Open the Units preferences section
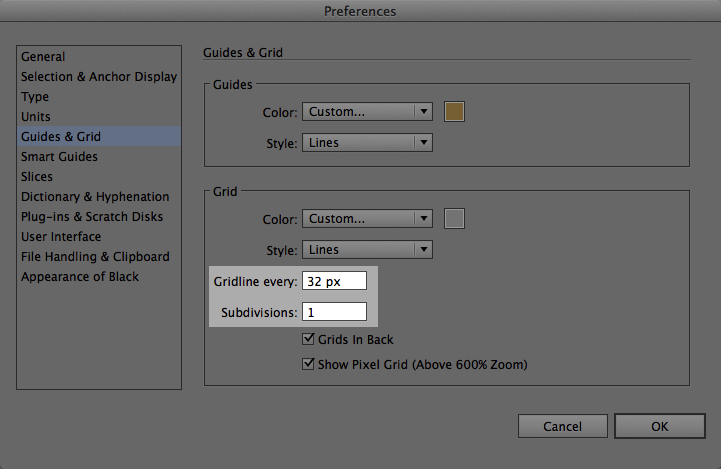This screenshot has width=721, height=469. click(x=99, y=117)
